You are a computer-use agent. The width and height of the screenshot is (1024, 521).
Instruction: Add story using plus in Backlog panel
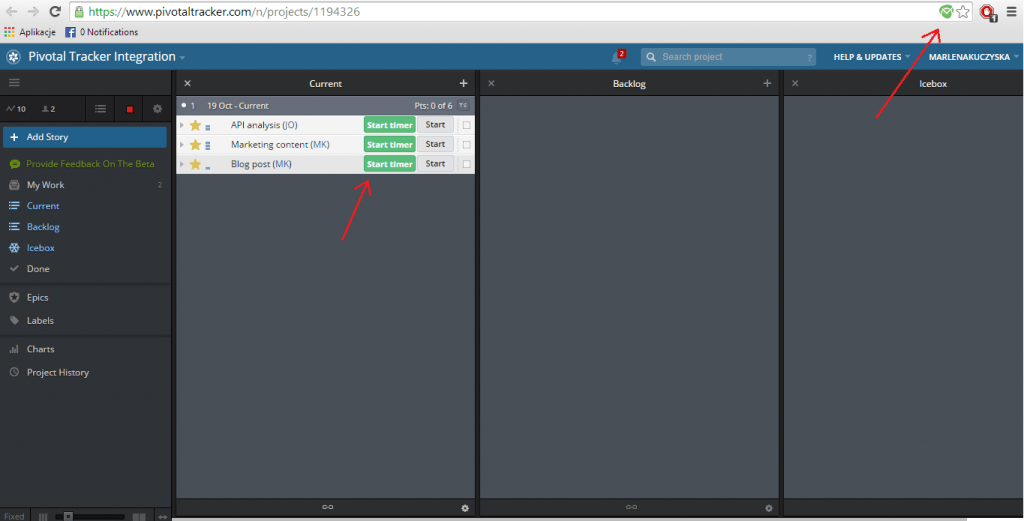767,84
